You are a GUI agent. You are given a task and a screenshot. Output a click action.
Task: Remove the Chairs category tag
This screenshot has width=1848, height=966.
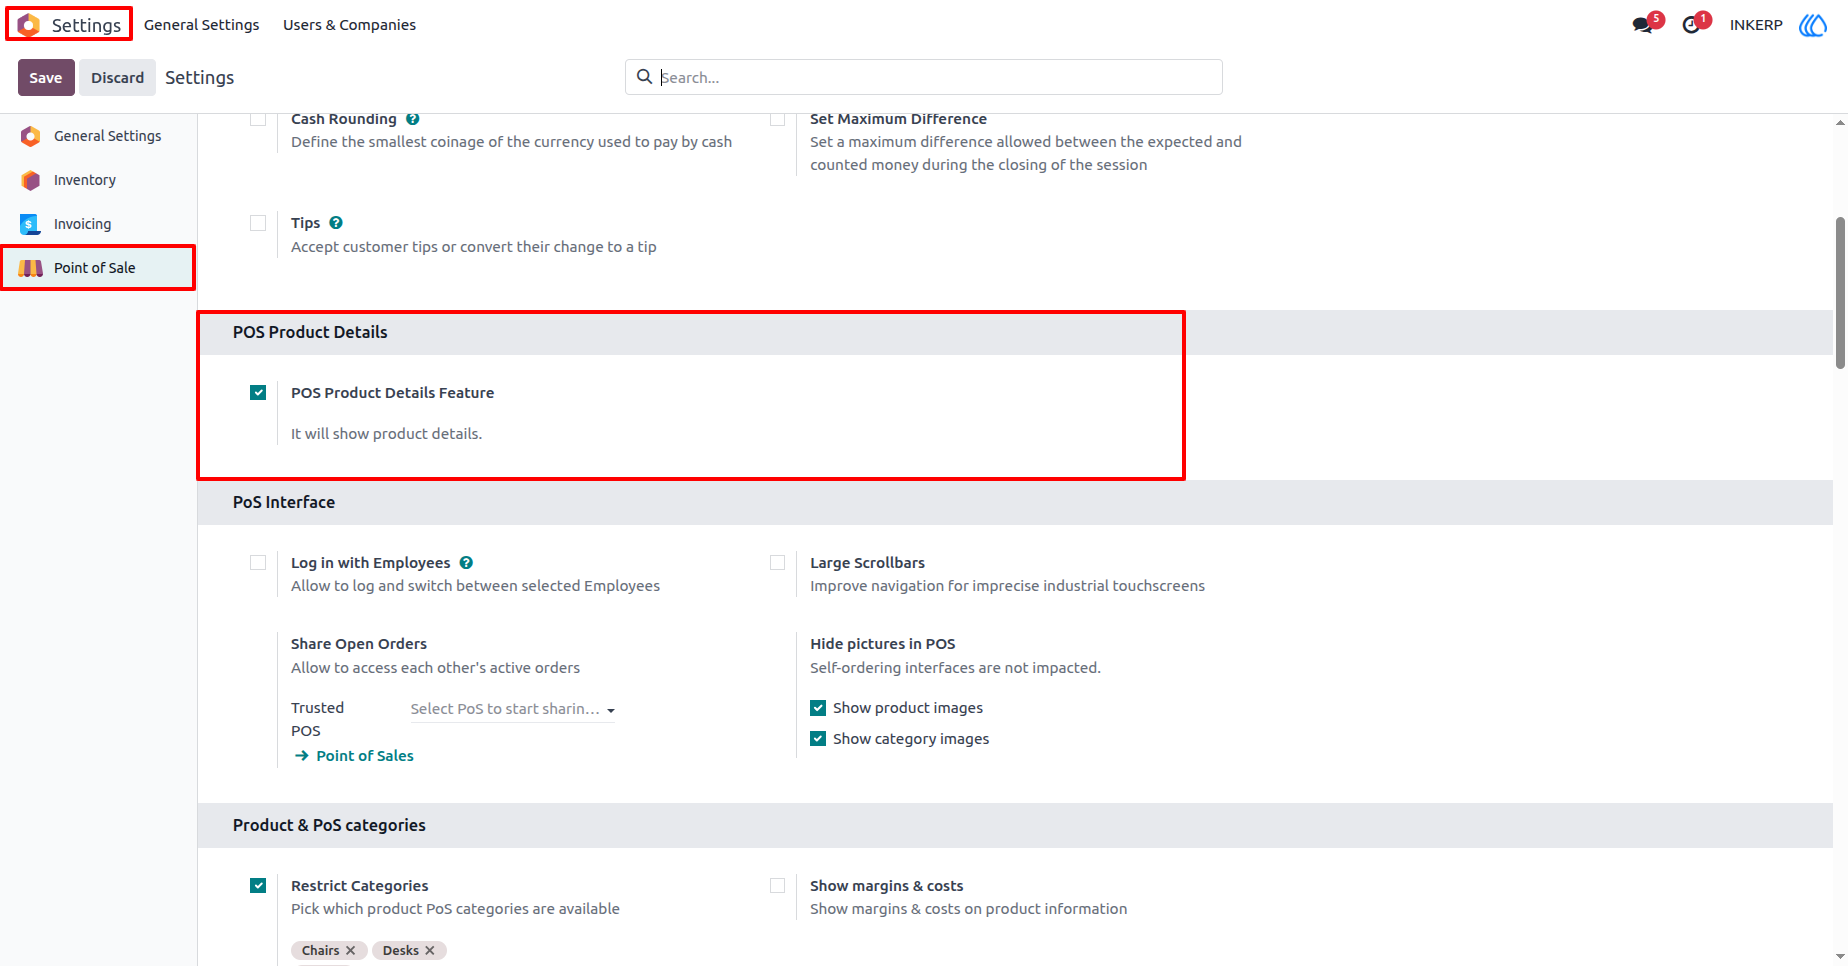pyautogui.click(x=351, y=951)
